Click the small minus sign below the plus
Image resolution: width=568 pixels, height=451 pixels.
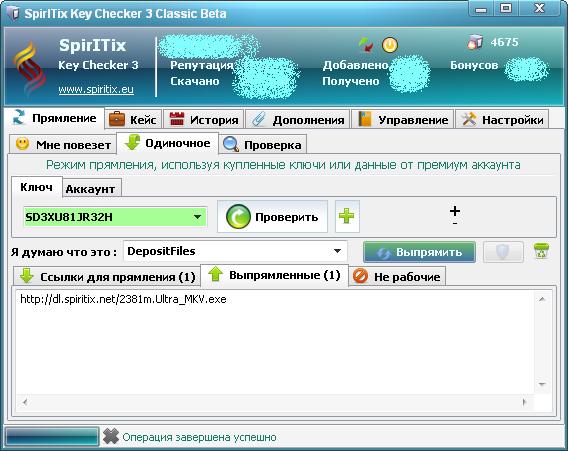[455, 224]
